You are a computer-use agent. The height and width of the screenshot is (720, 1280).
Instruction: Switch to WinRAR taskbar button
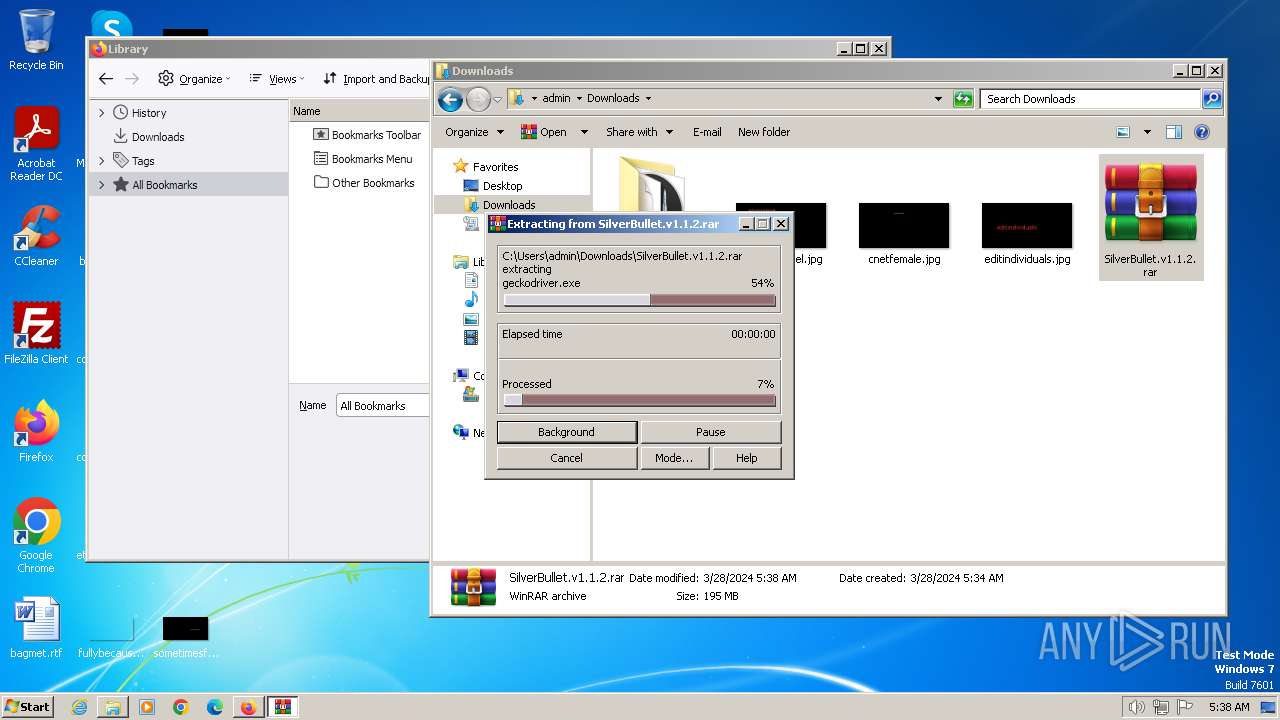pyautogui.click(x=283, y=707)
